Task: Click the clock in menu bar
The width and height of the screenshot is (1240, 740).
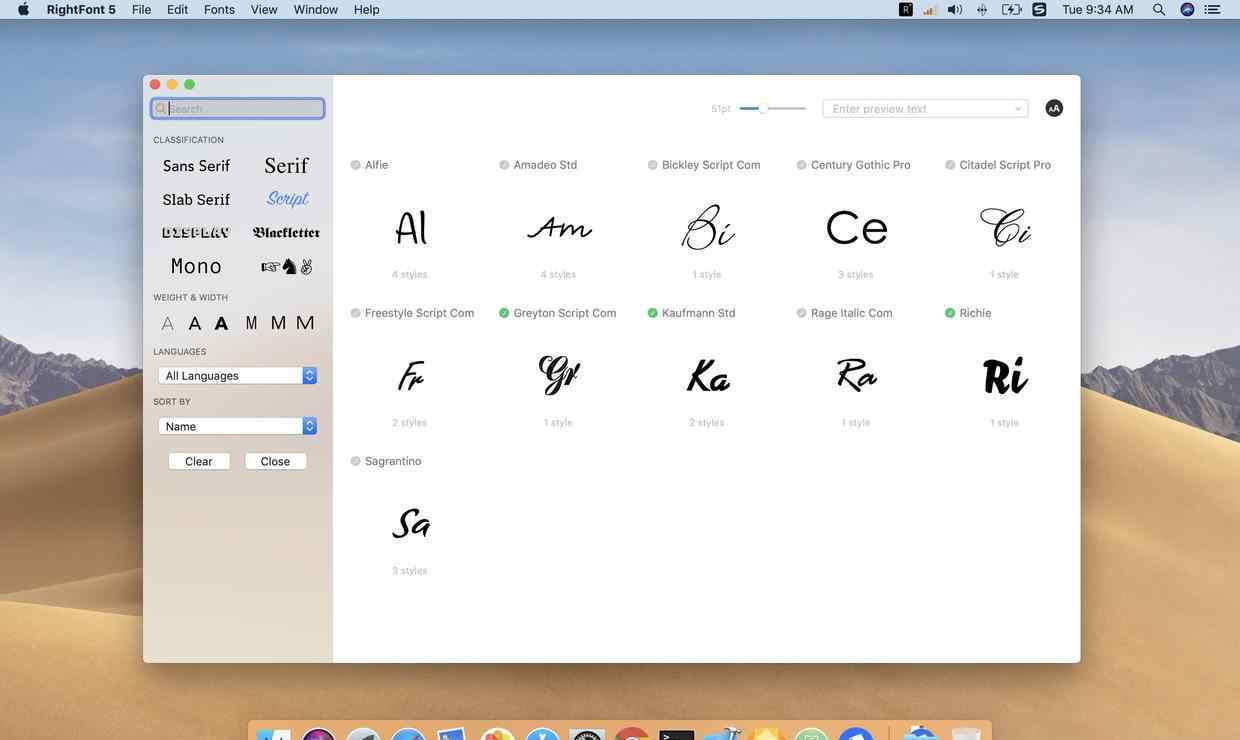Action: click(x=1097, y=9)
